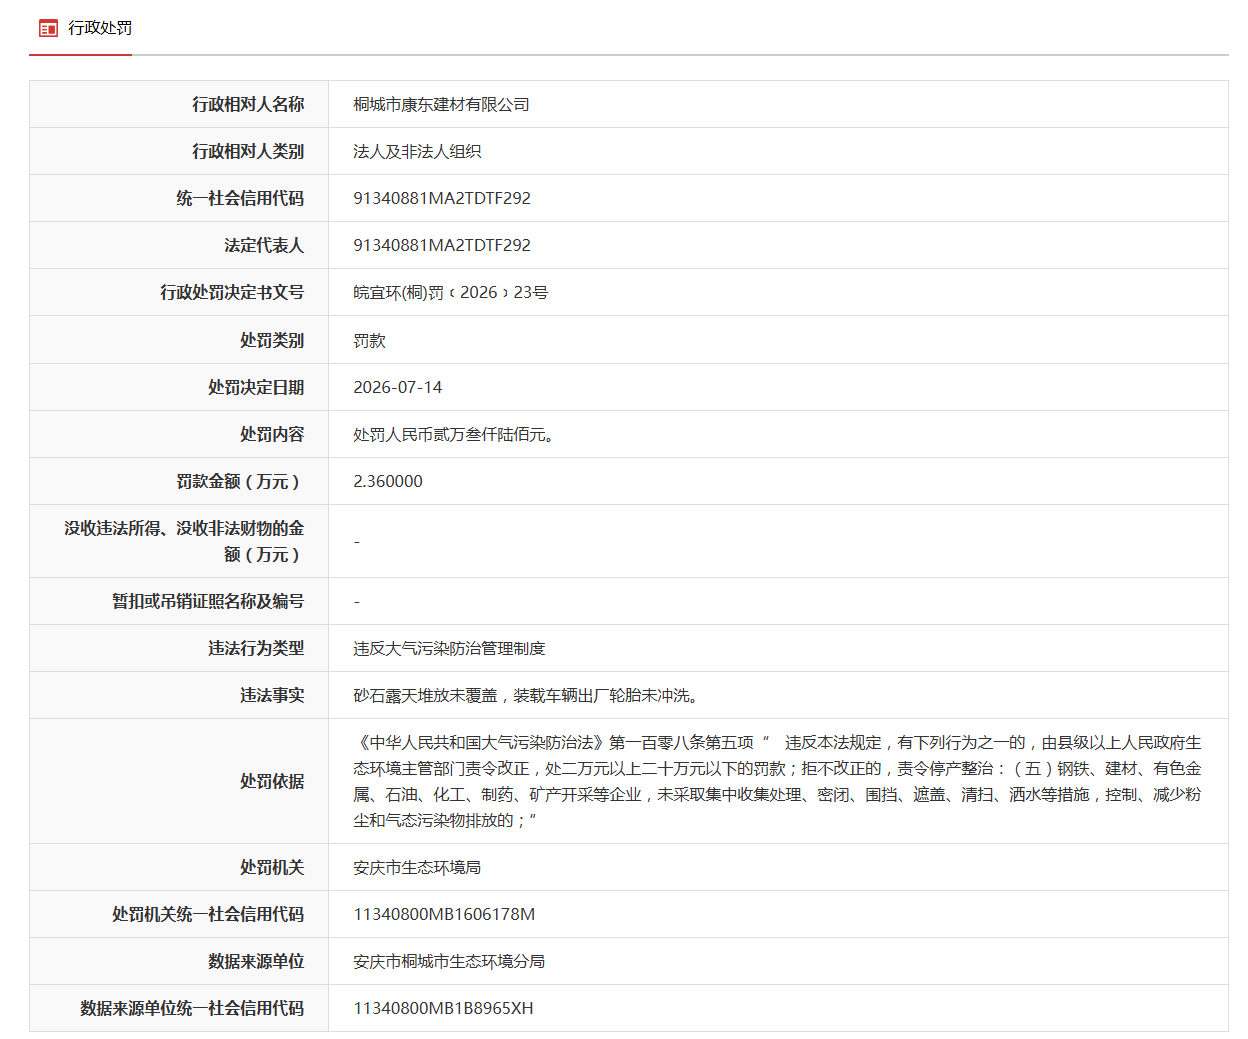Screen dimensions: 1248x1039
Task: Click the 违法行为类型 label
Action: 256,648
